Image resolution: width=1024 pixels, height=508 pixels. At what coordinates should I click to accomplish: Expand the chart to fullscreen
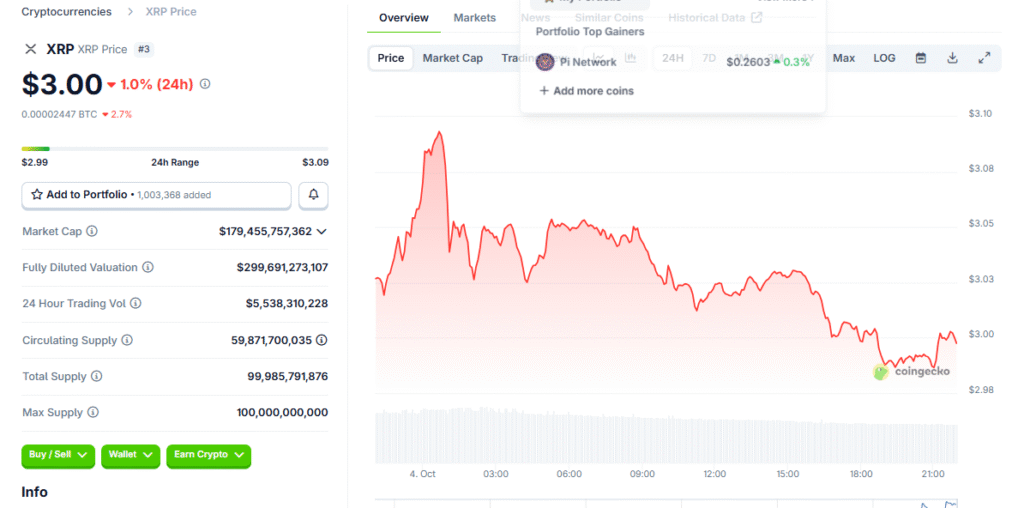pyautogui.click(x=984, y=58)
